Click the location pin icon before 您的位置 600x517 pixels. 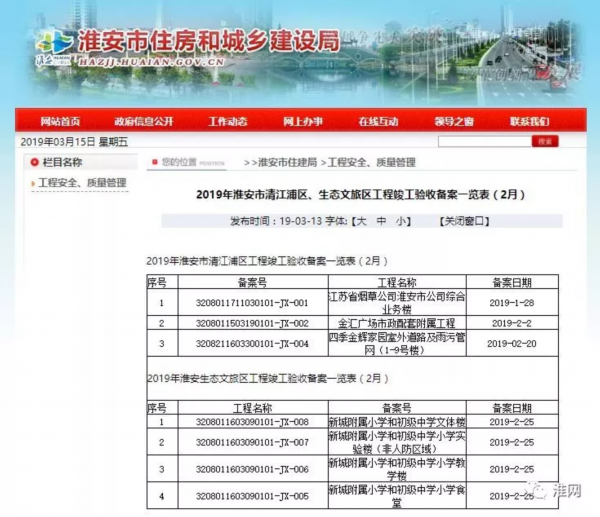[x=153, y=162]
